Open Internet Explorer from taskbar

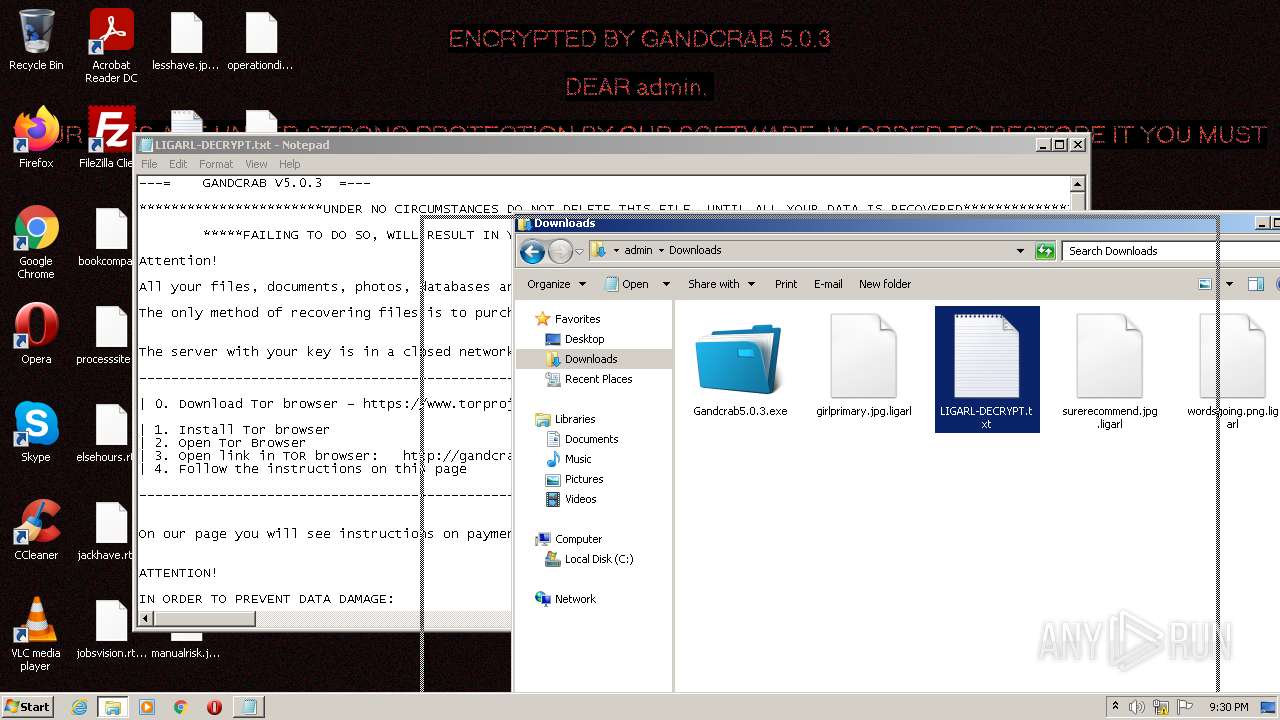80,707
